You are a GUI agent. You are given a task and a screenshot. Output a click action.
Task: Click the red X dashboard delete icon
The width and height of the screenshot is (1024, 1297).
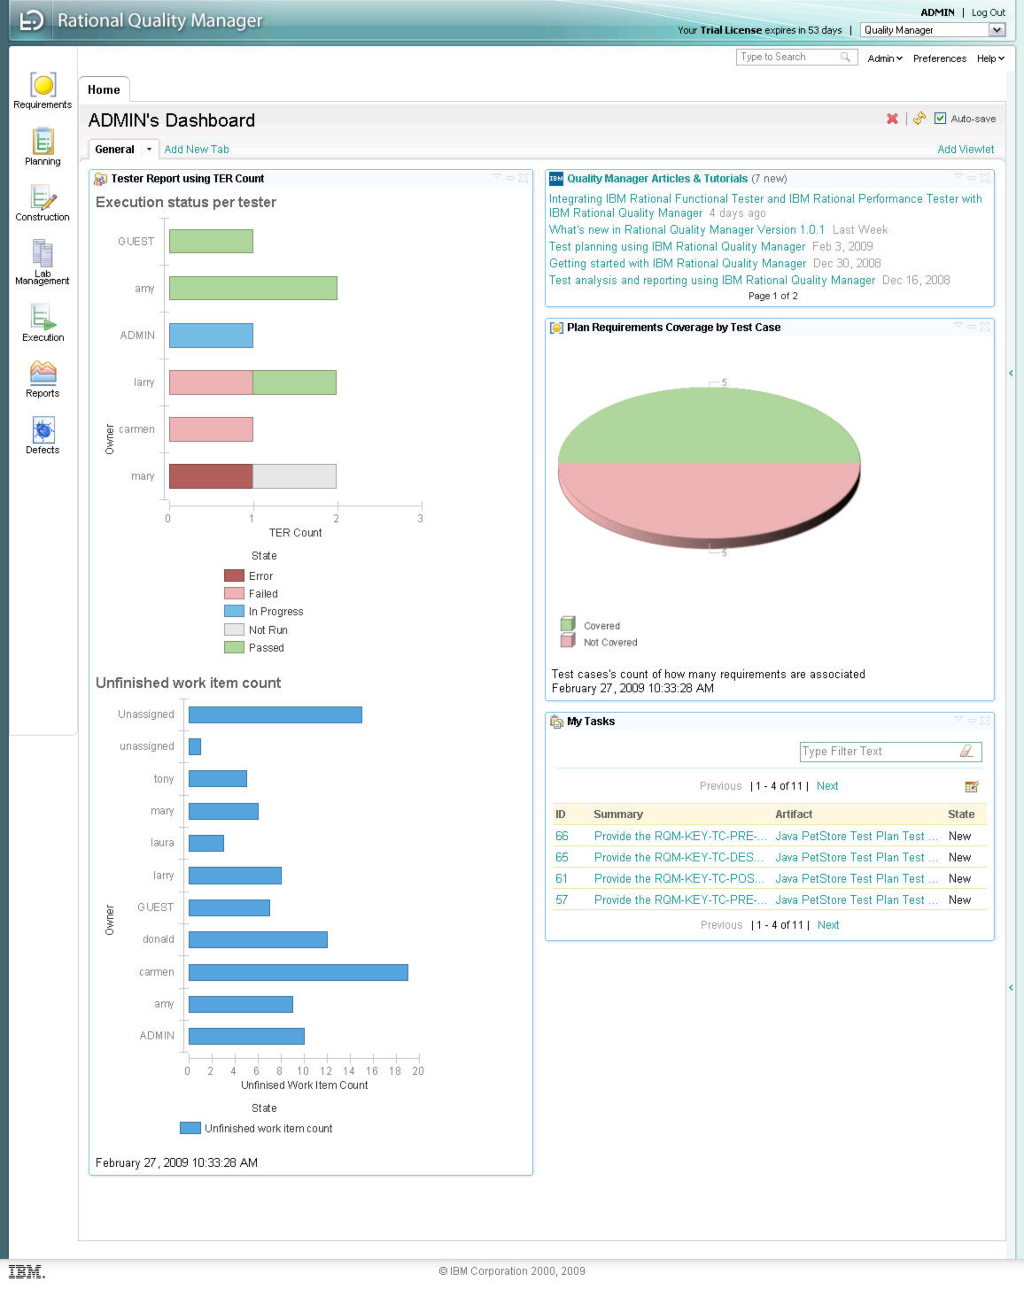pos(892,119)
